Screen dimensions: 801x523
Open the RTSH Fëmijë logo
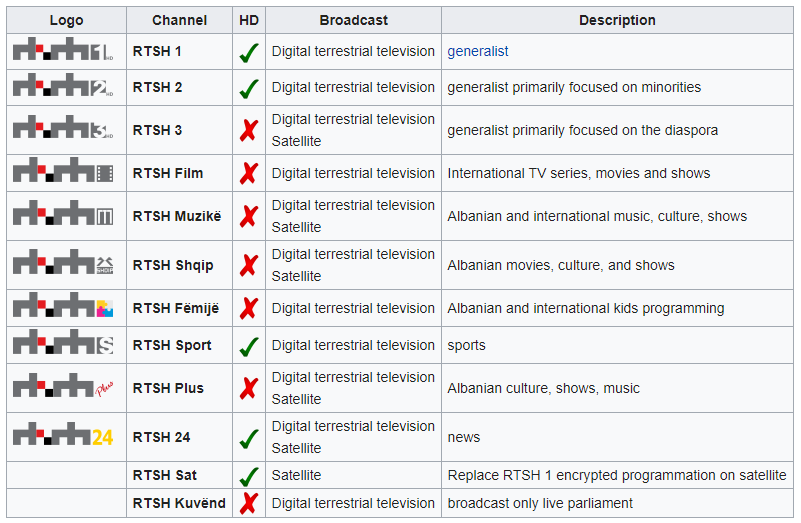[x=63, y=306]
